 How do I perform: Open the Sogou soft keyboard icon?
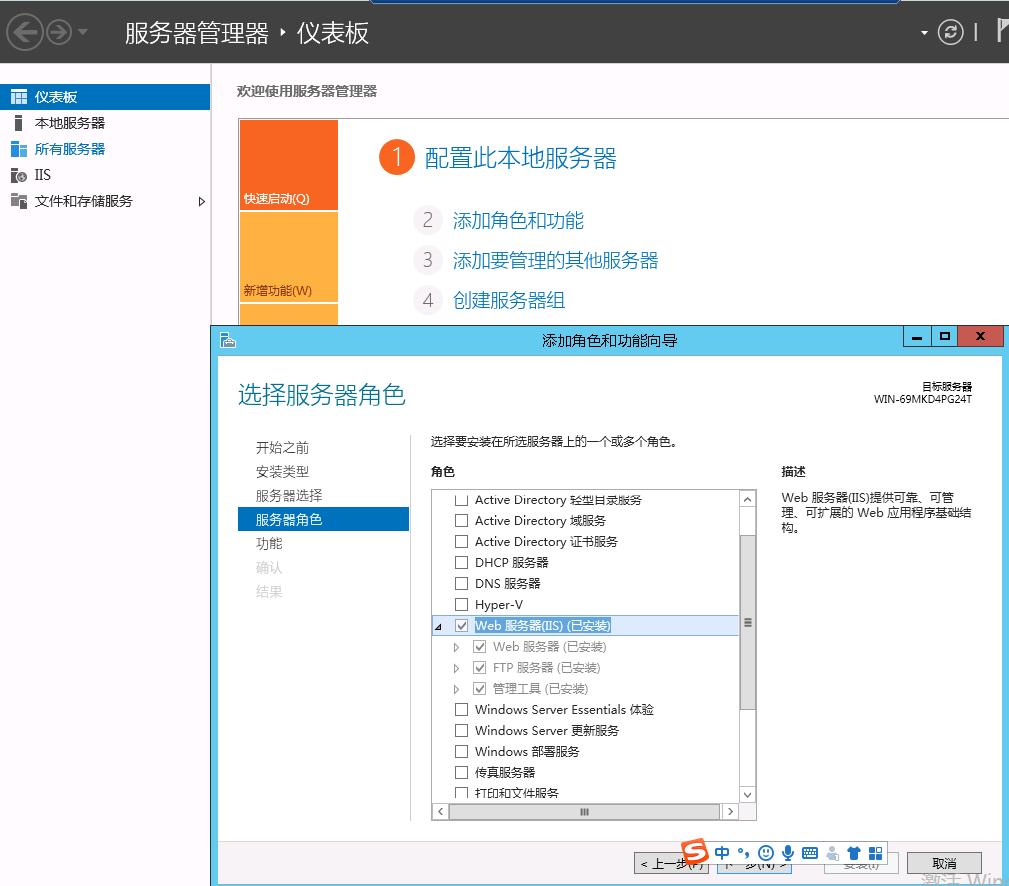(x=811, y=853)
